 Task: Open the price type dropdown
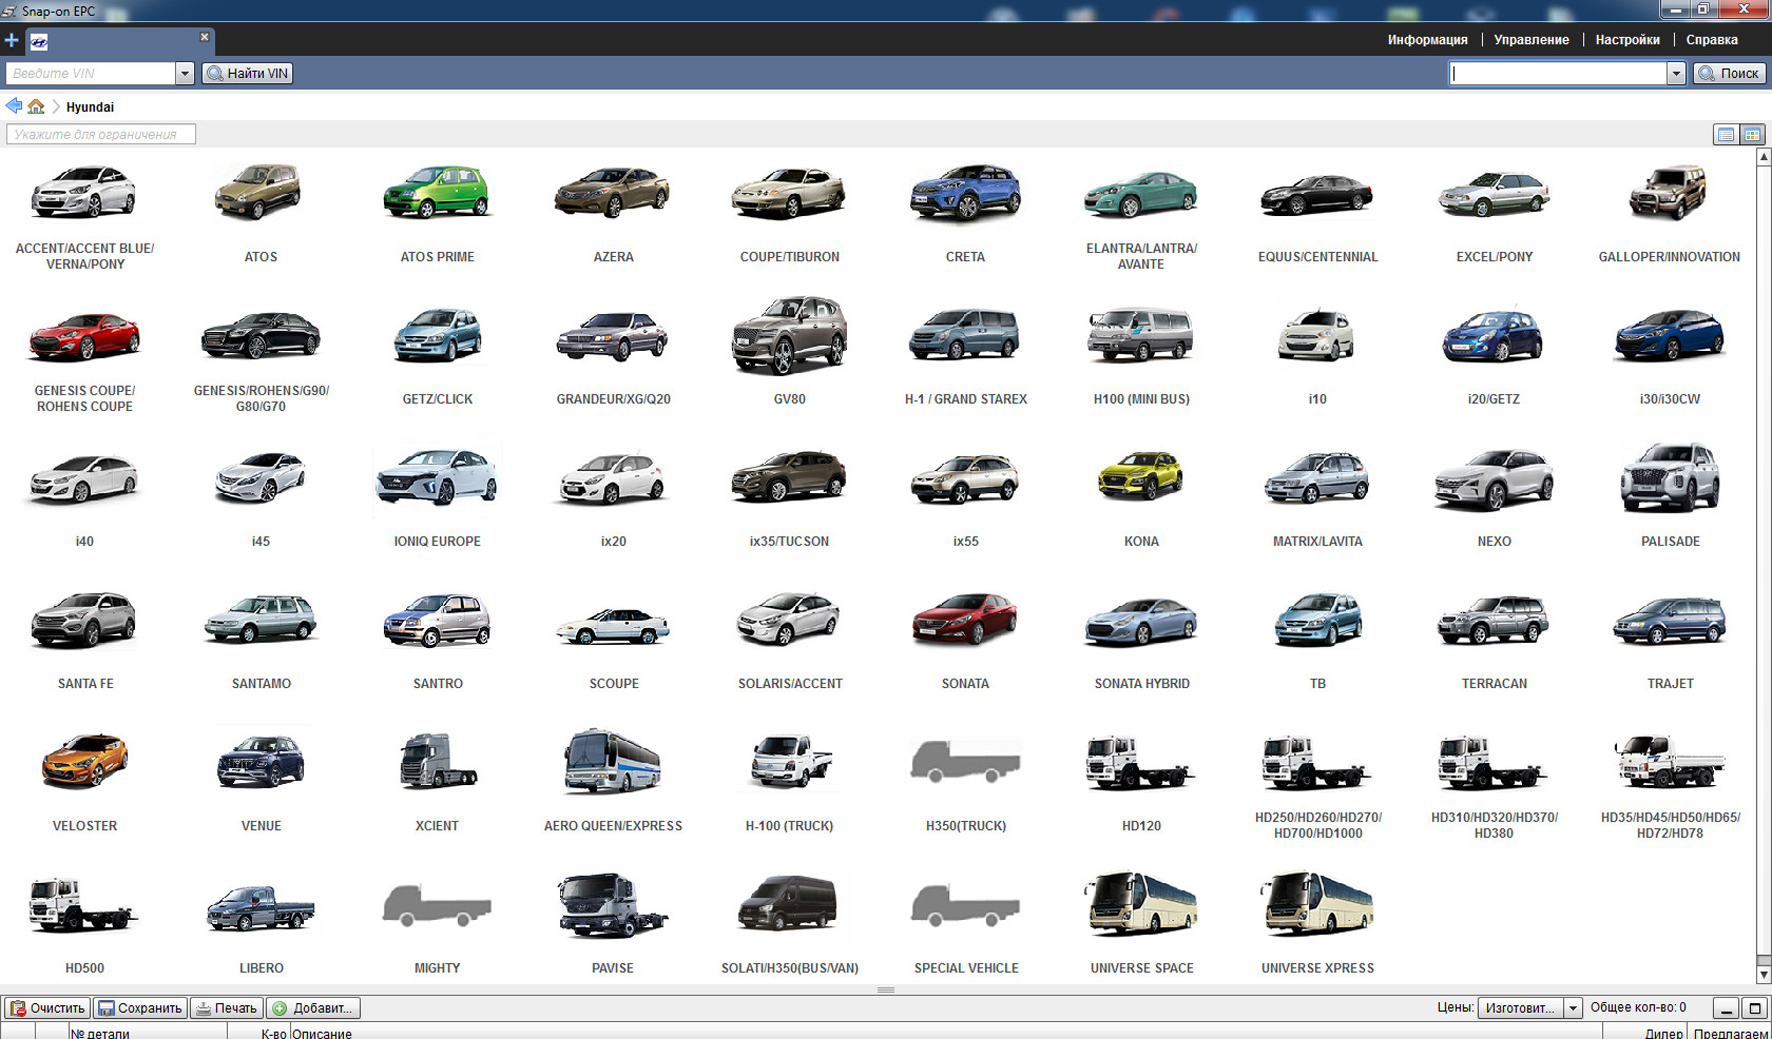1572,1008
